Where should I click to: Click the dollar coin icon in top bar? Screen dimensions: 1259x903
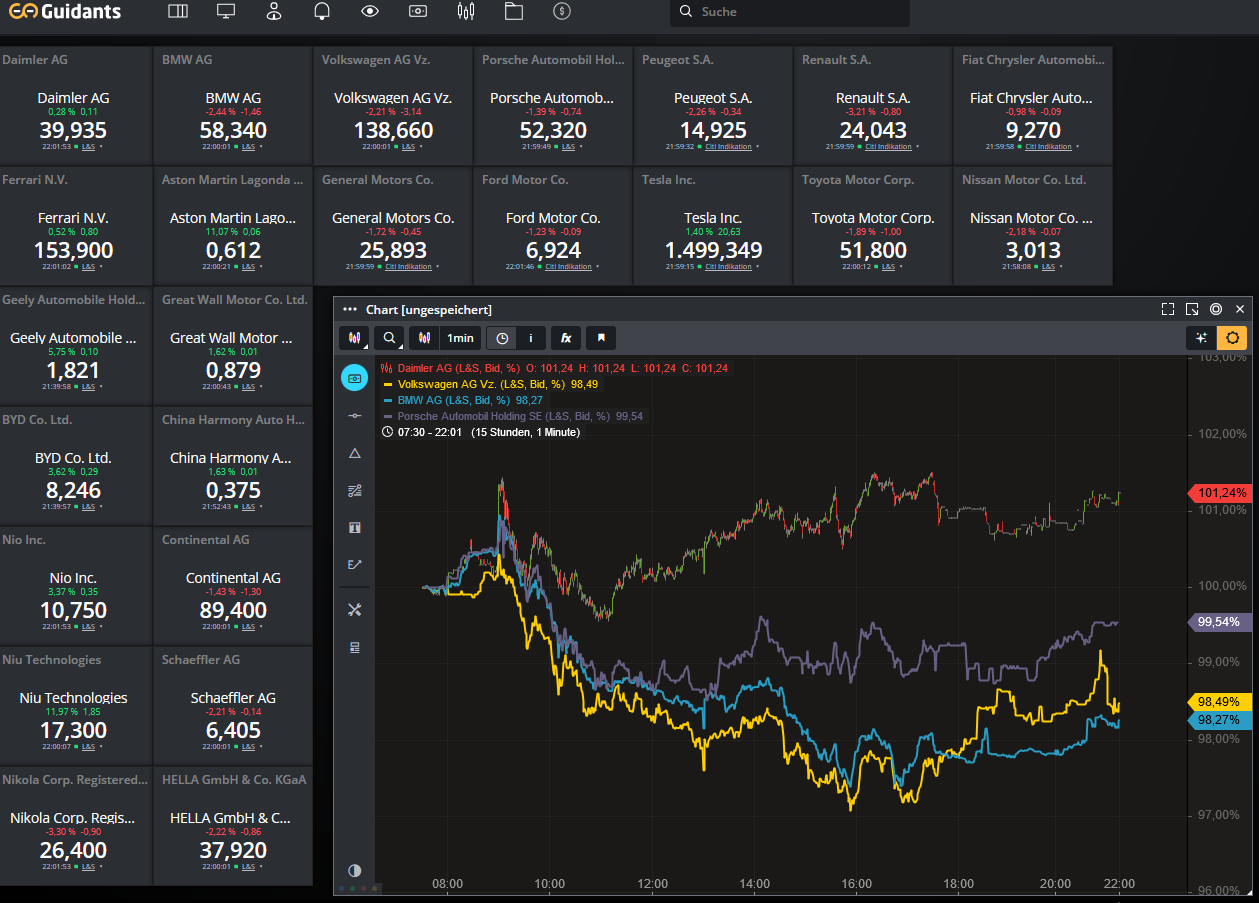(562, 12)
